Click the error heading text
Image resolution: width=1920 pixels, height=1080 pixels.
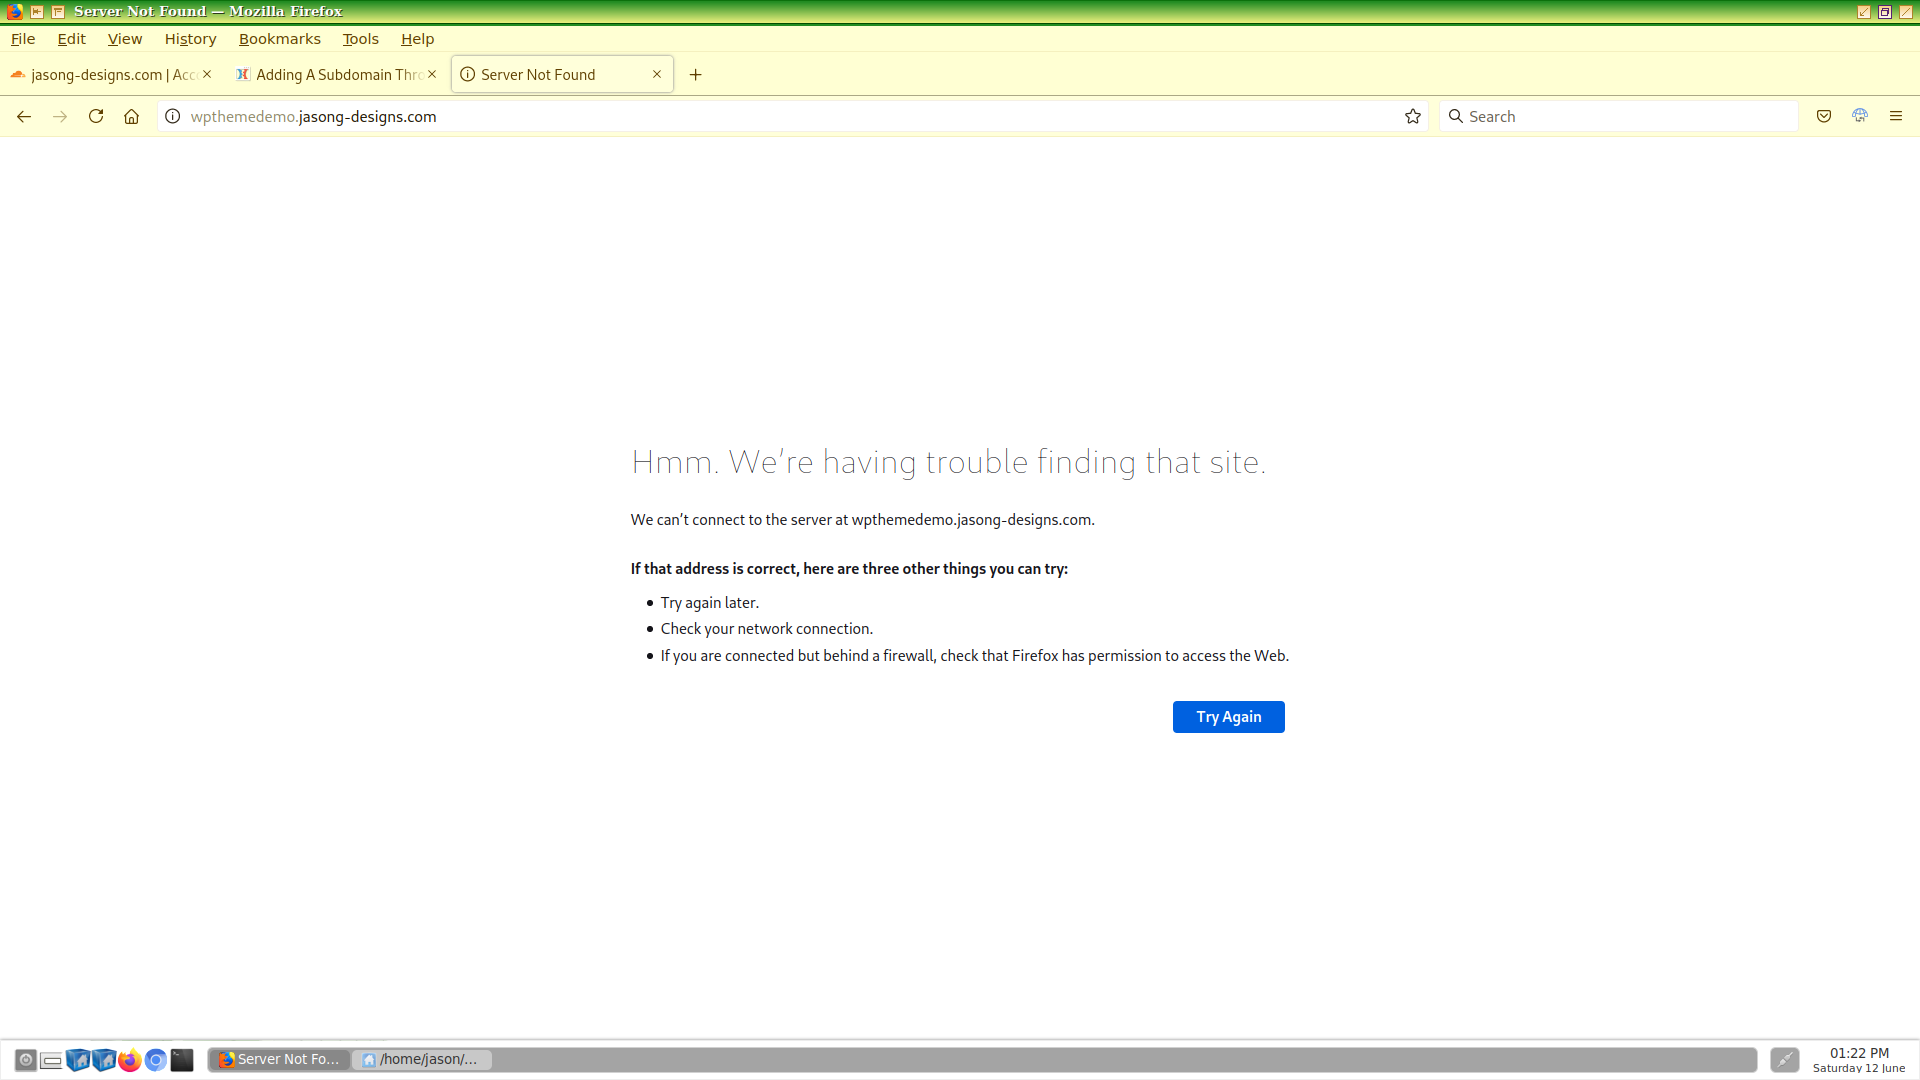pyautogui.click(x=948, y=462)
